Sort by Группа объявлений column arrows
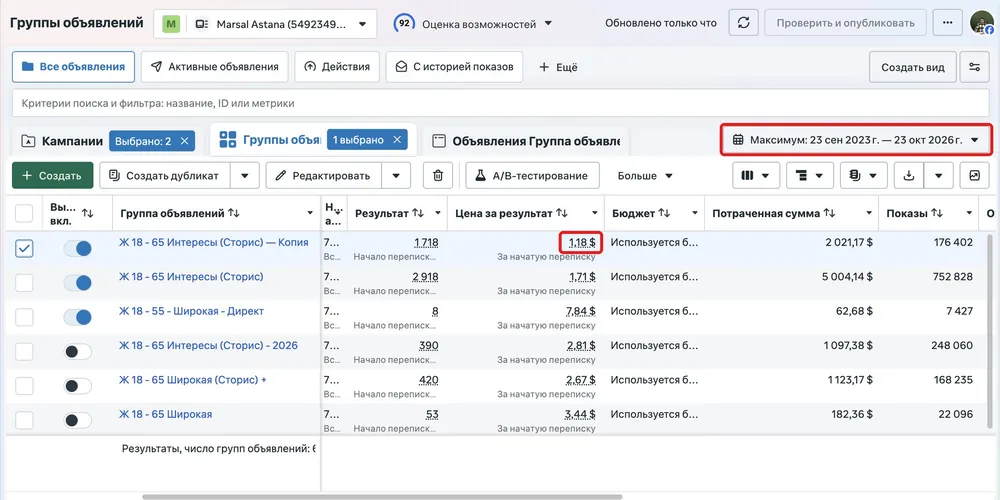Viewport: 1000px width, 500px height. (x=234, y=213)
